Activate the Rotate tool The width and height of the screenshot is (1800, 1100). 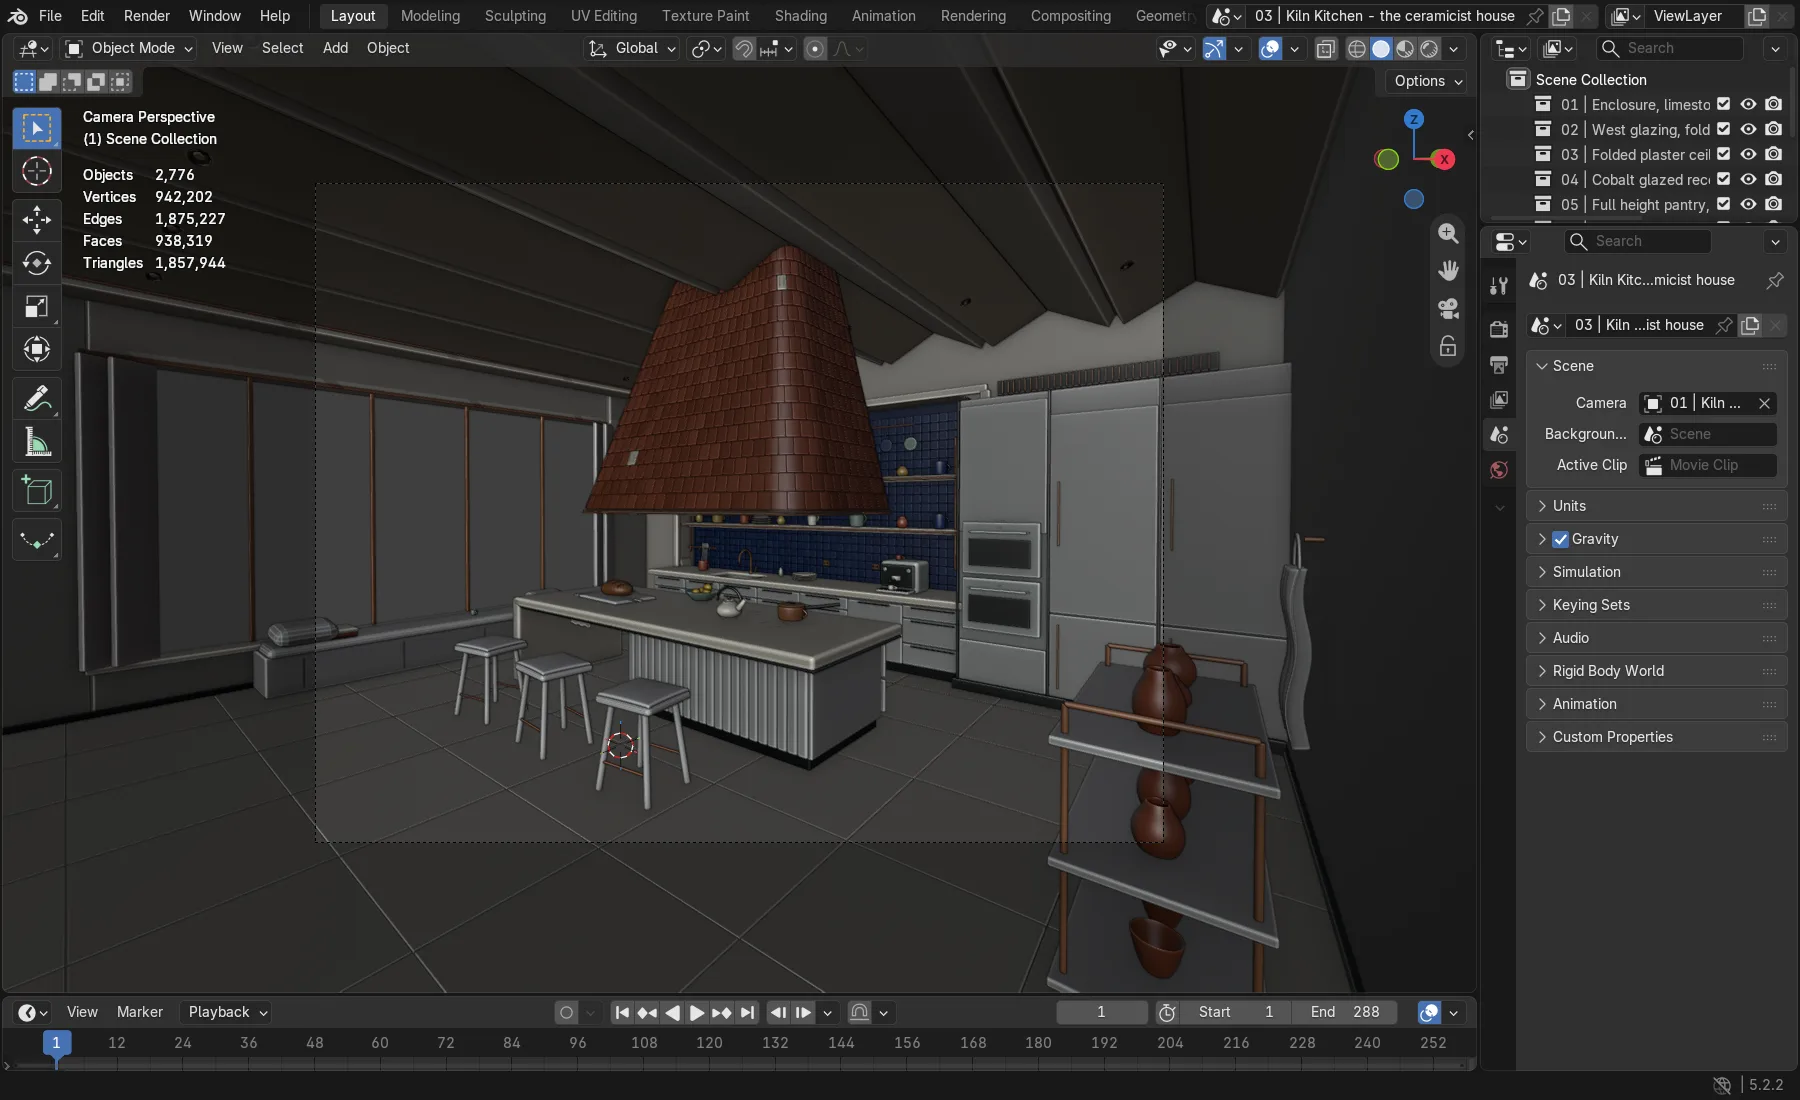click(37, 262)
